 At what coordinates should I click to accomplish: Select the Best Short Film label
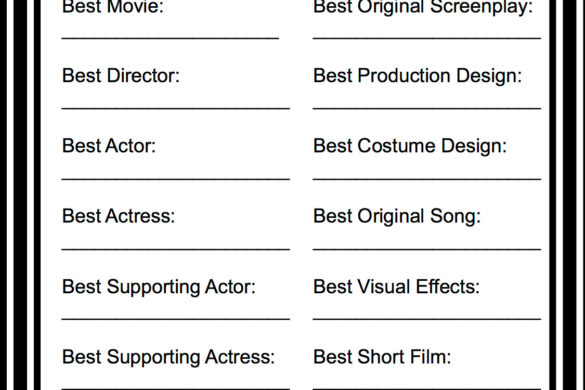[x=382, y=356]
